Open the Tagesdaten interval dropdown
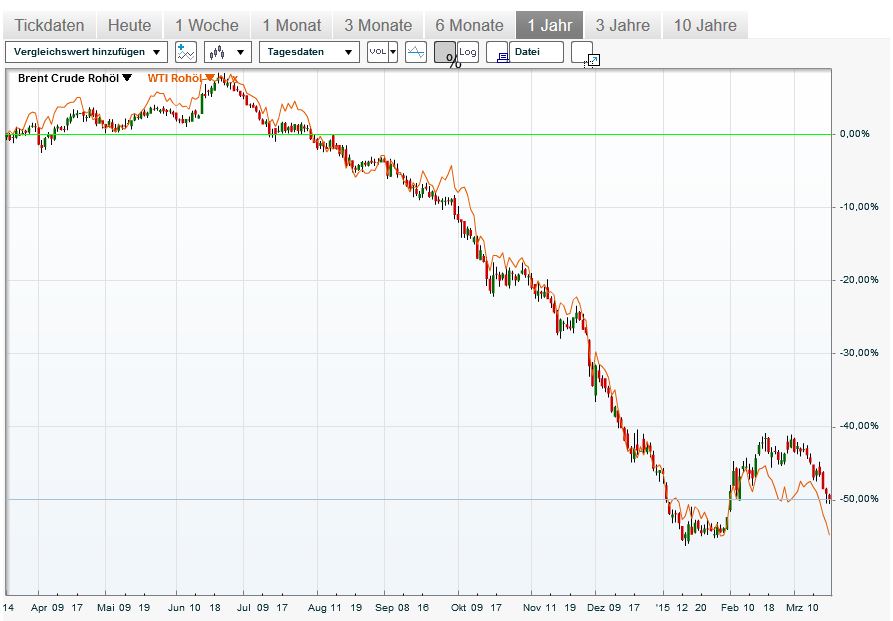893x621 pixels. click(308, 51)
